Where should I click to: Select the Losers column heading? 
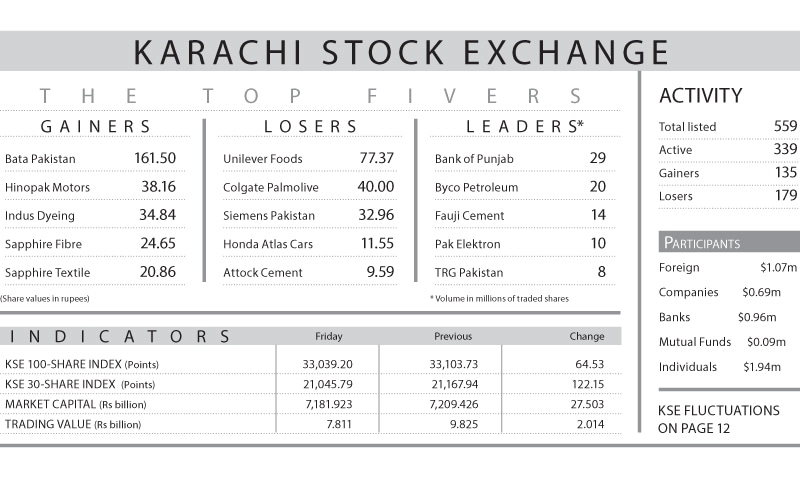310,127
